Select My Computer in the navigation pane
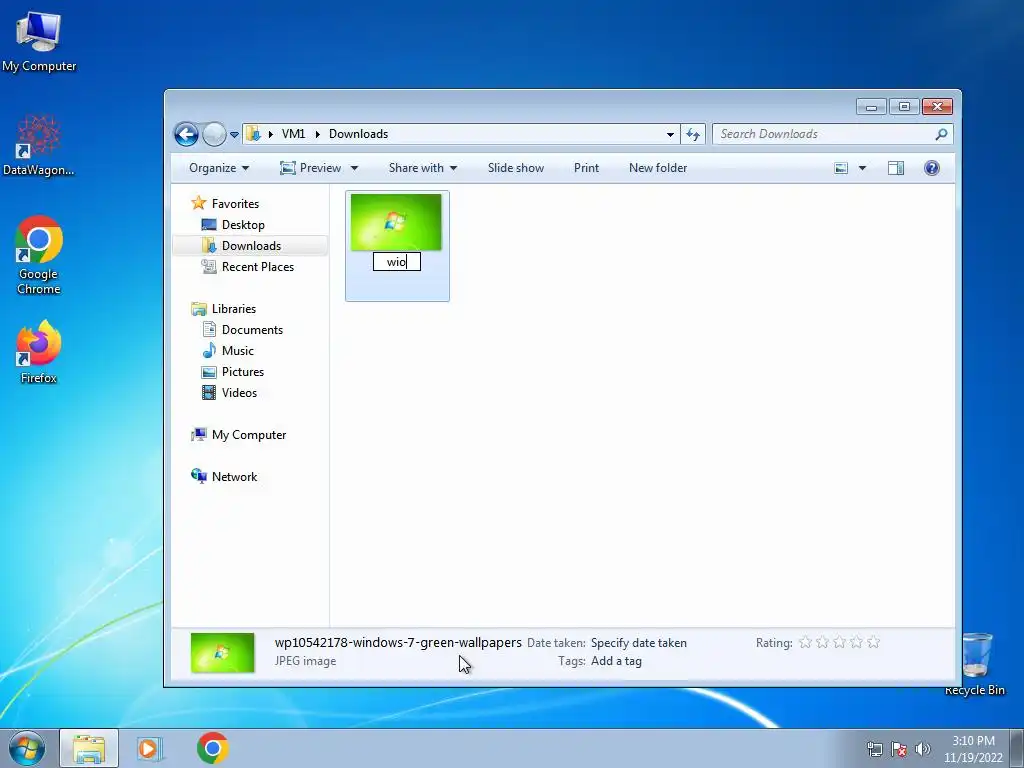 (x=249, y=435)
